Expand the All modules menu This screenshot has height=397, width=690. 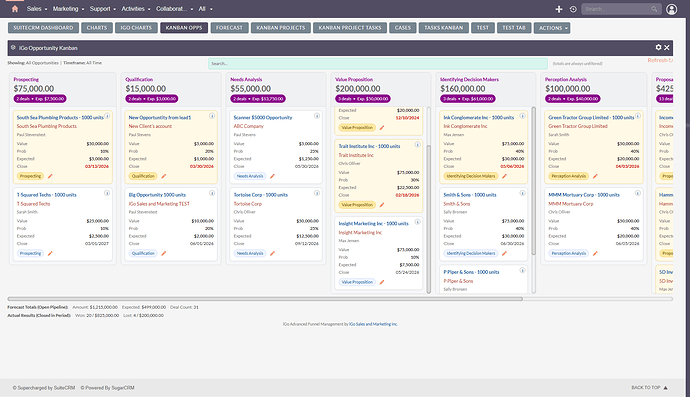tap(205, 9)
